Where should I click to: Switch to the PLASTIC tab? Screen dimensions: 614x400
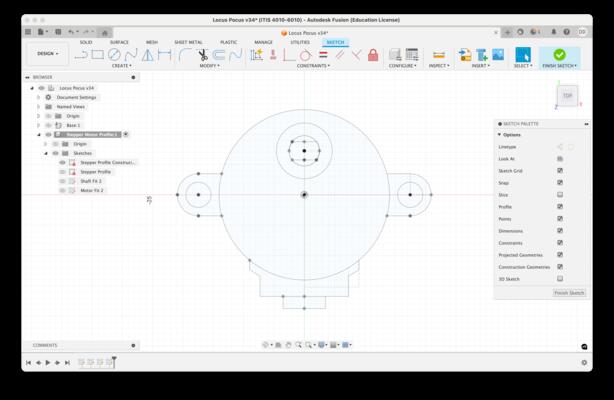click(x=228, y=42)
